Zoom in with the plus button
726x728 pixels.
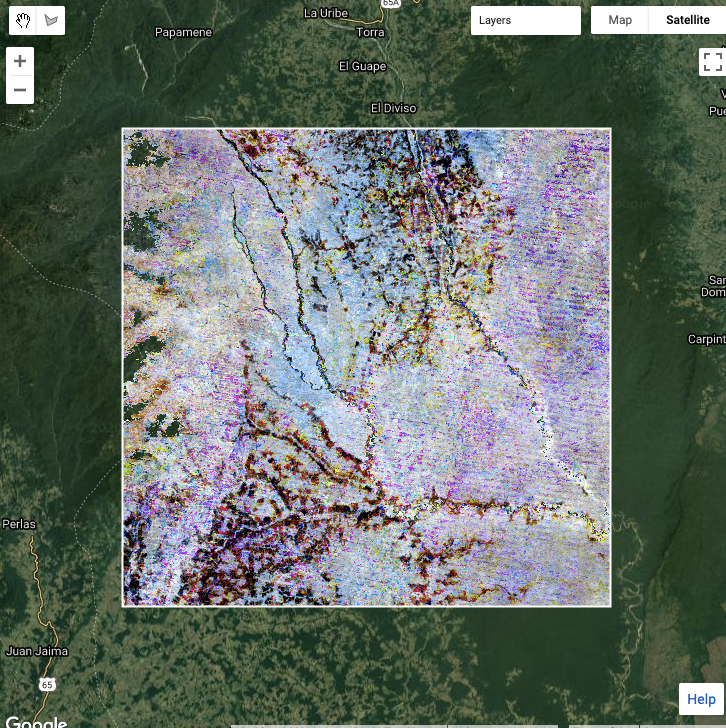pos(20,61)
